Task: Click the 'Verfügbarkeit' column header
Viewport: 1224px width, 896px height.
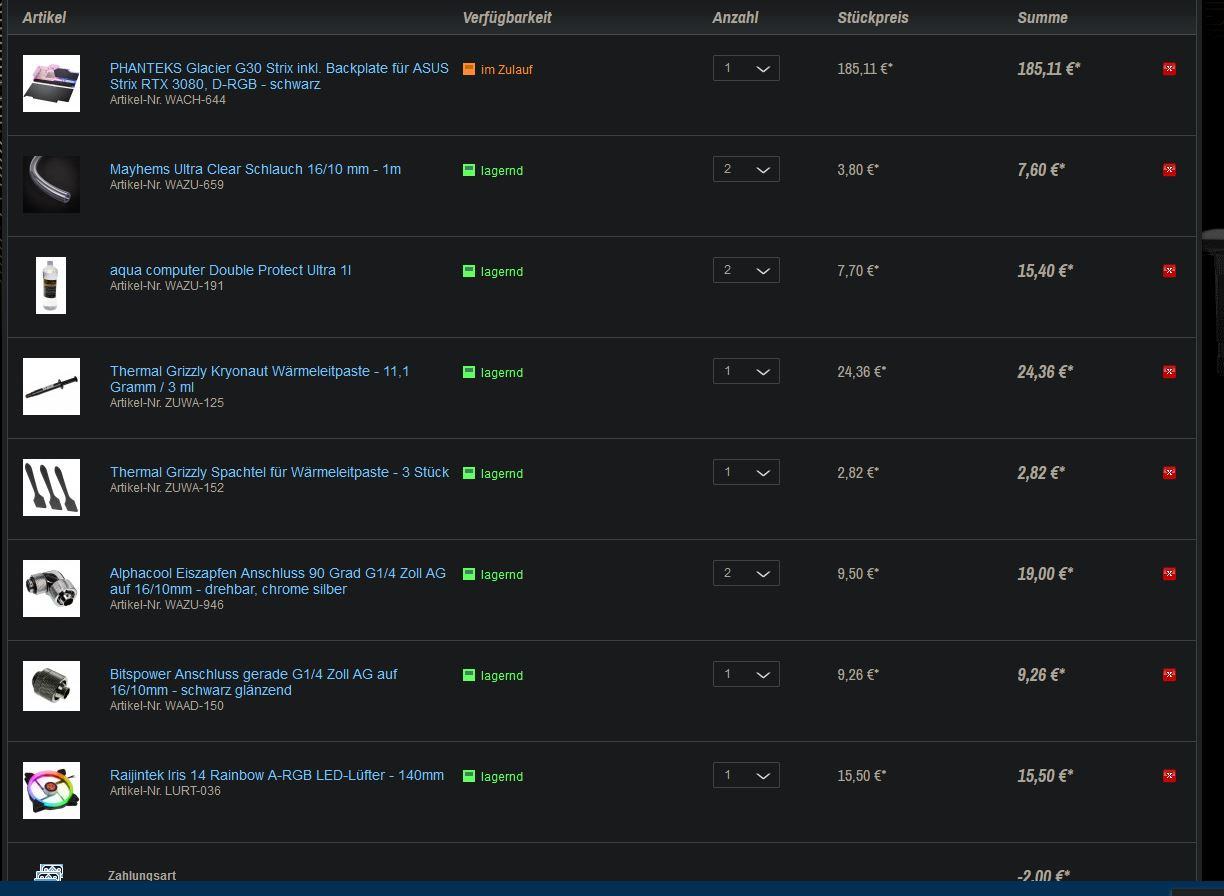Action: [x=507, y=18]
